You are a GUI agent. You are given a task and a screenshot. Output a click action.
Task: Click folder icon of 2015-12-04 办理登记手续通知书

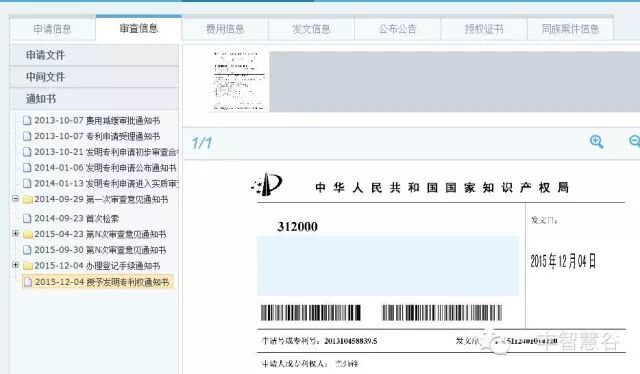point(28,266)
